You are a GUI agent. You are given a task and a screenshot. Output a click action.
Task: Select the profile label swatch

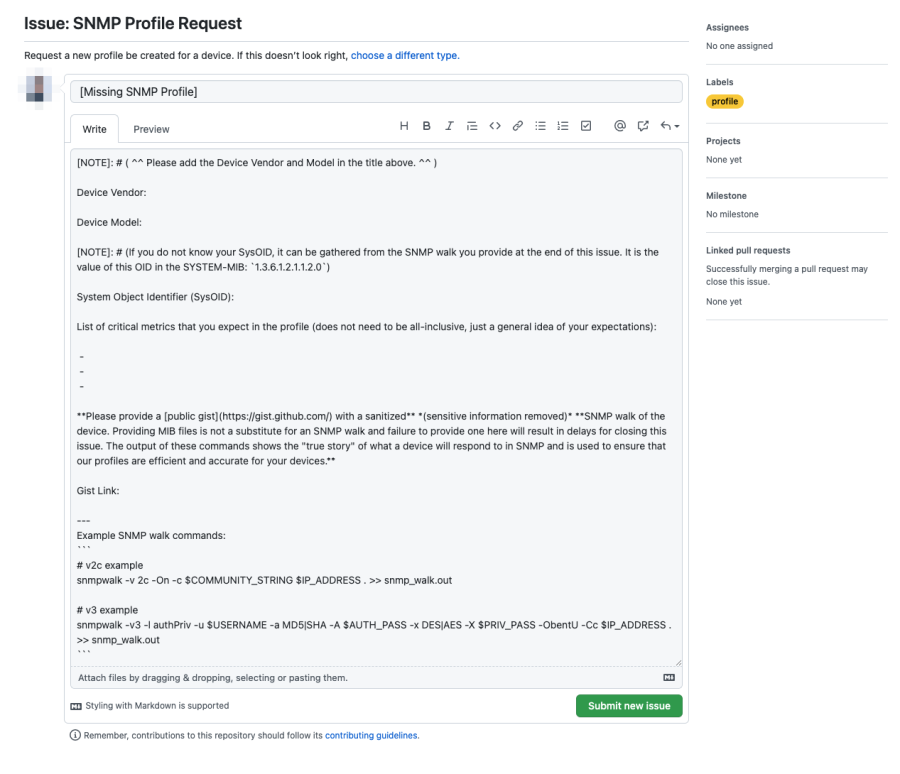725,101
